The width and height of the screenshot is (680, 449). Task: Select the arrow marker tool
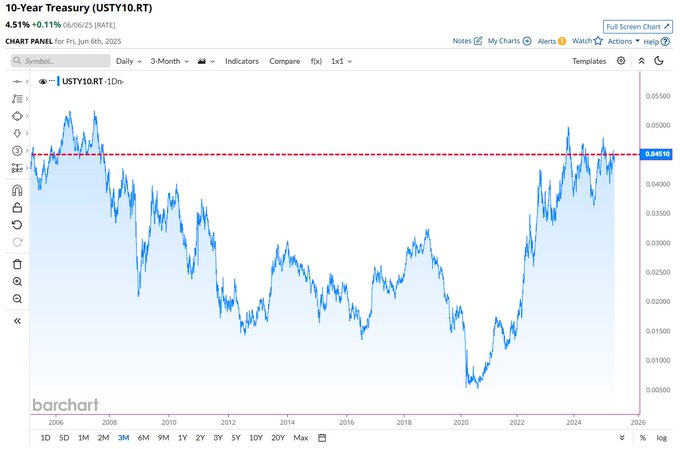17,133
